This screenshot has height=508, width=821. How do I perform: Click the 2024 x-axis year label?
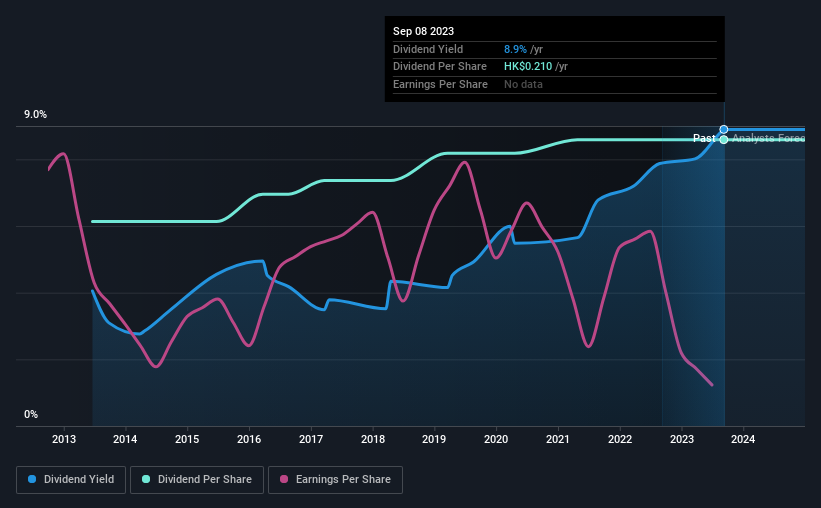743,439
